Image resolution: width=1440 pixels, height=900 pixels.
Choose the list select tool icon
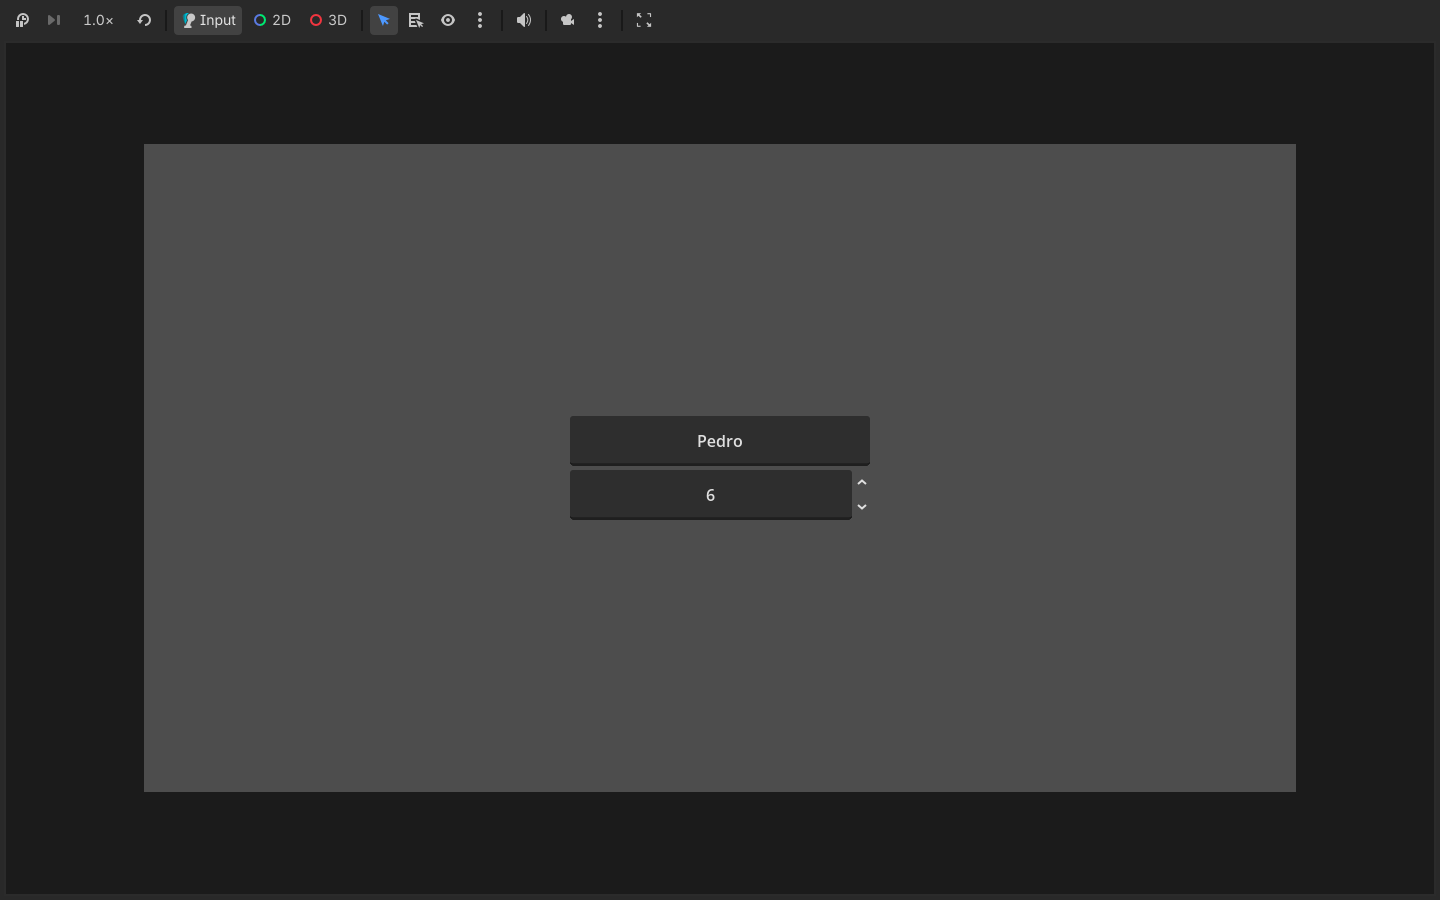[x=416, y=20]
